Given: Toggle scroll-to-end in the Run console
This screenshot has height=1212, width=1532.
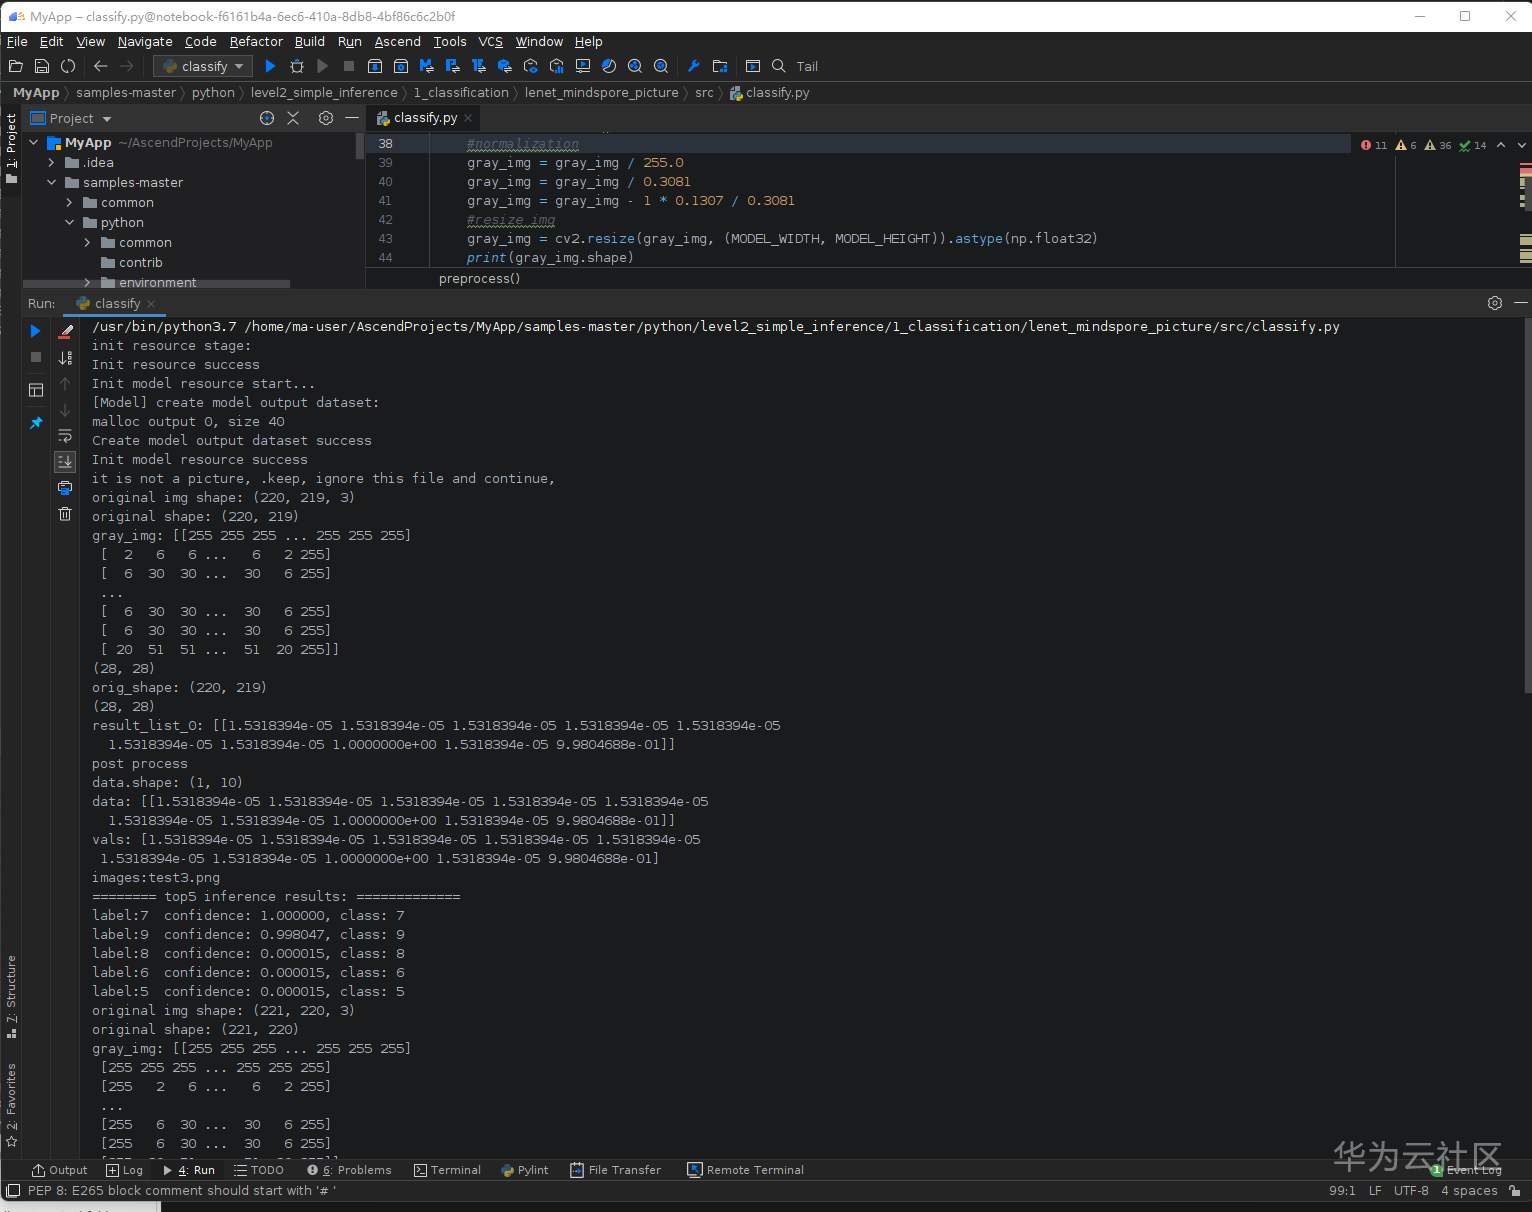Looking at the screenshot, I should (65, 461).
